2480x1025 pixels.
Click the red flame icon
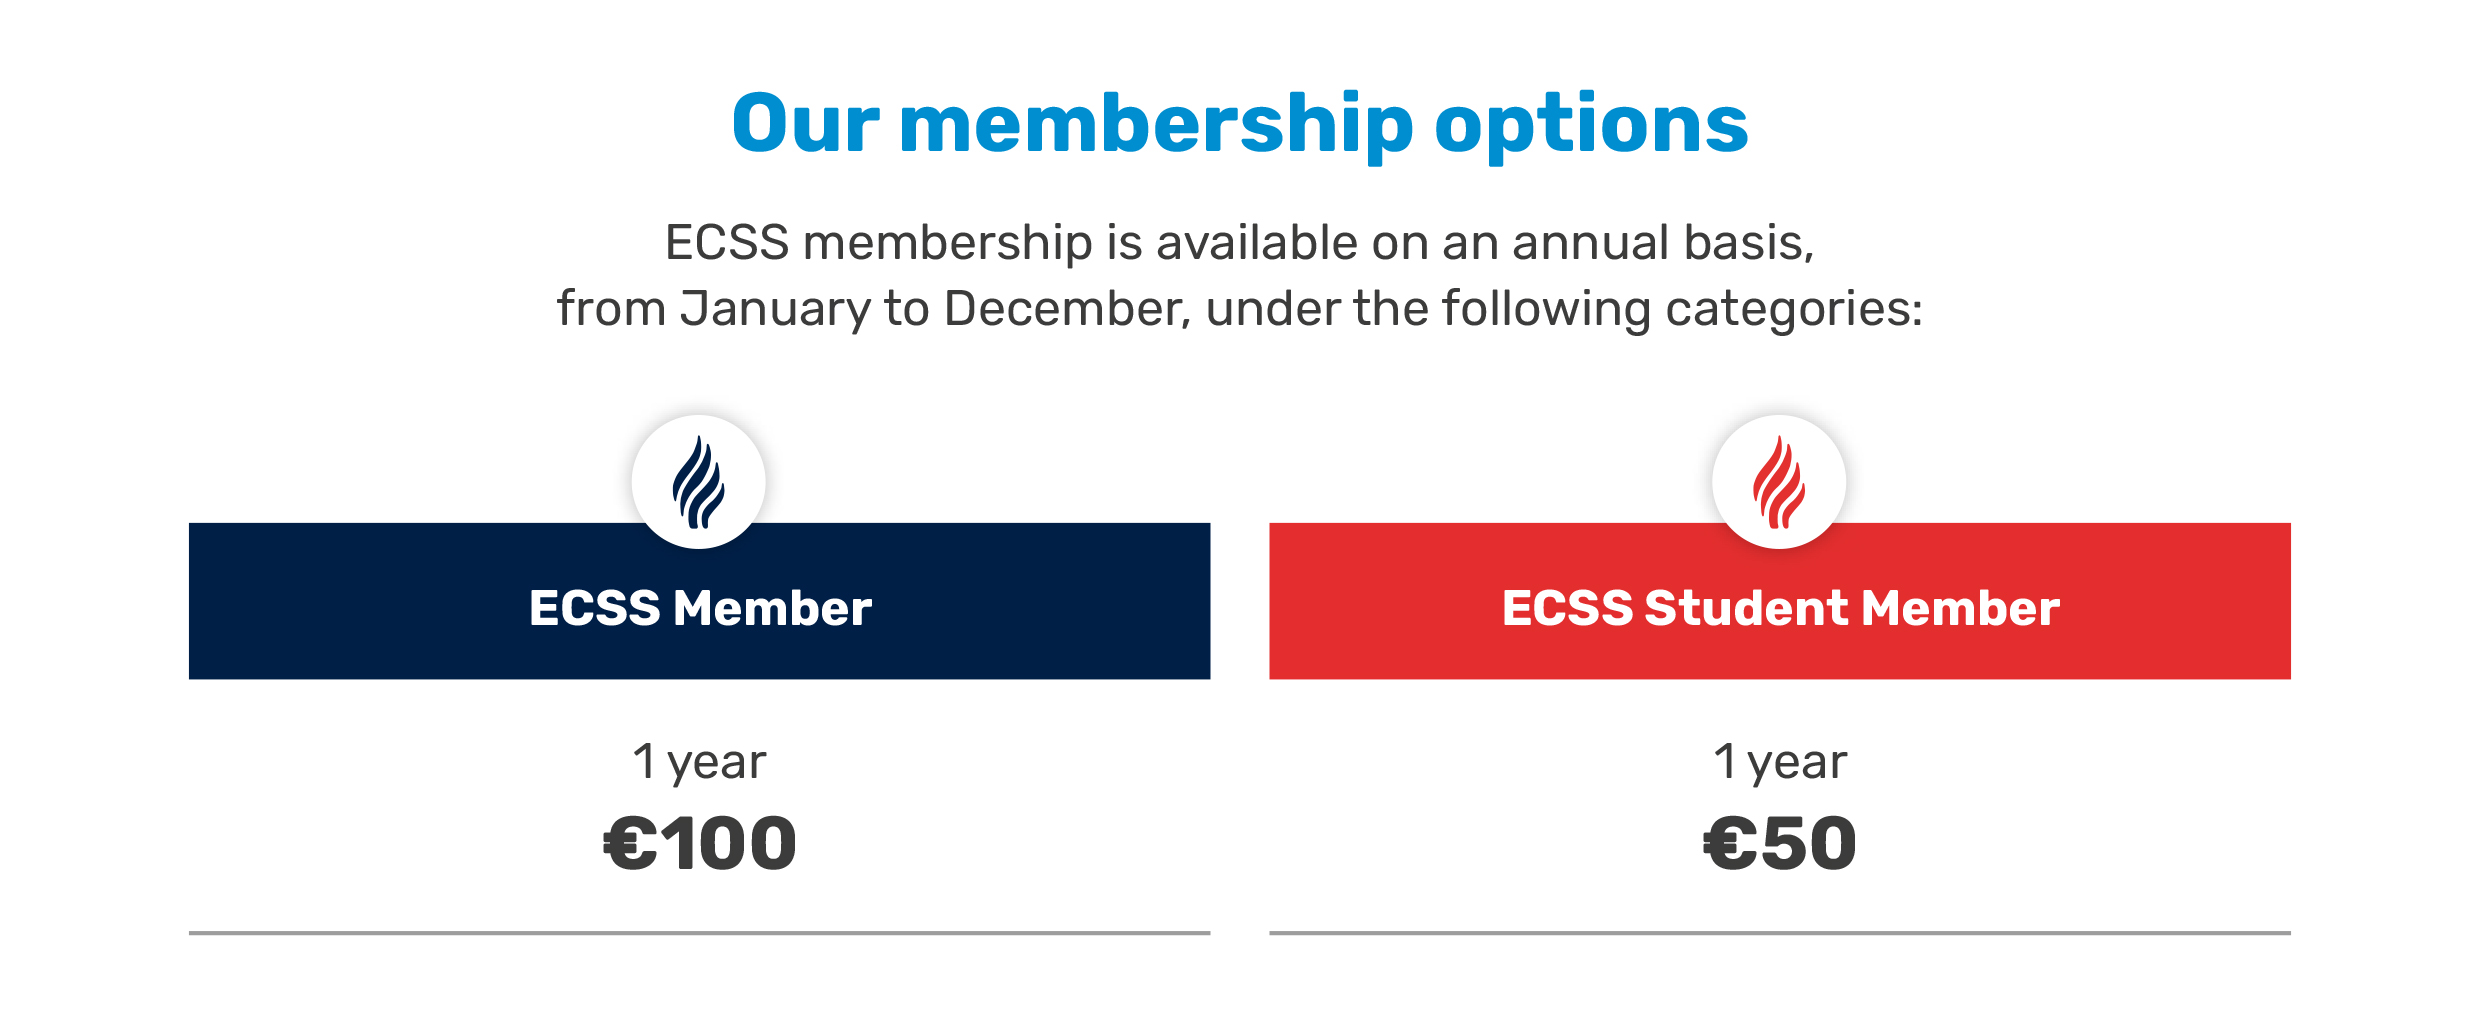1779,482
